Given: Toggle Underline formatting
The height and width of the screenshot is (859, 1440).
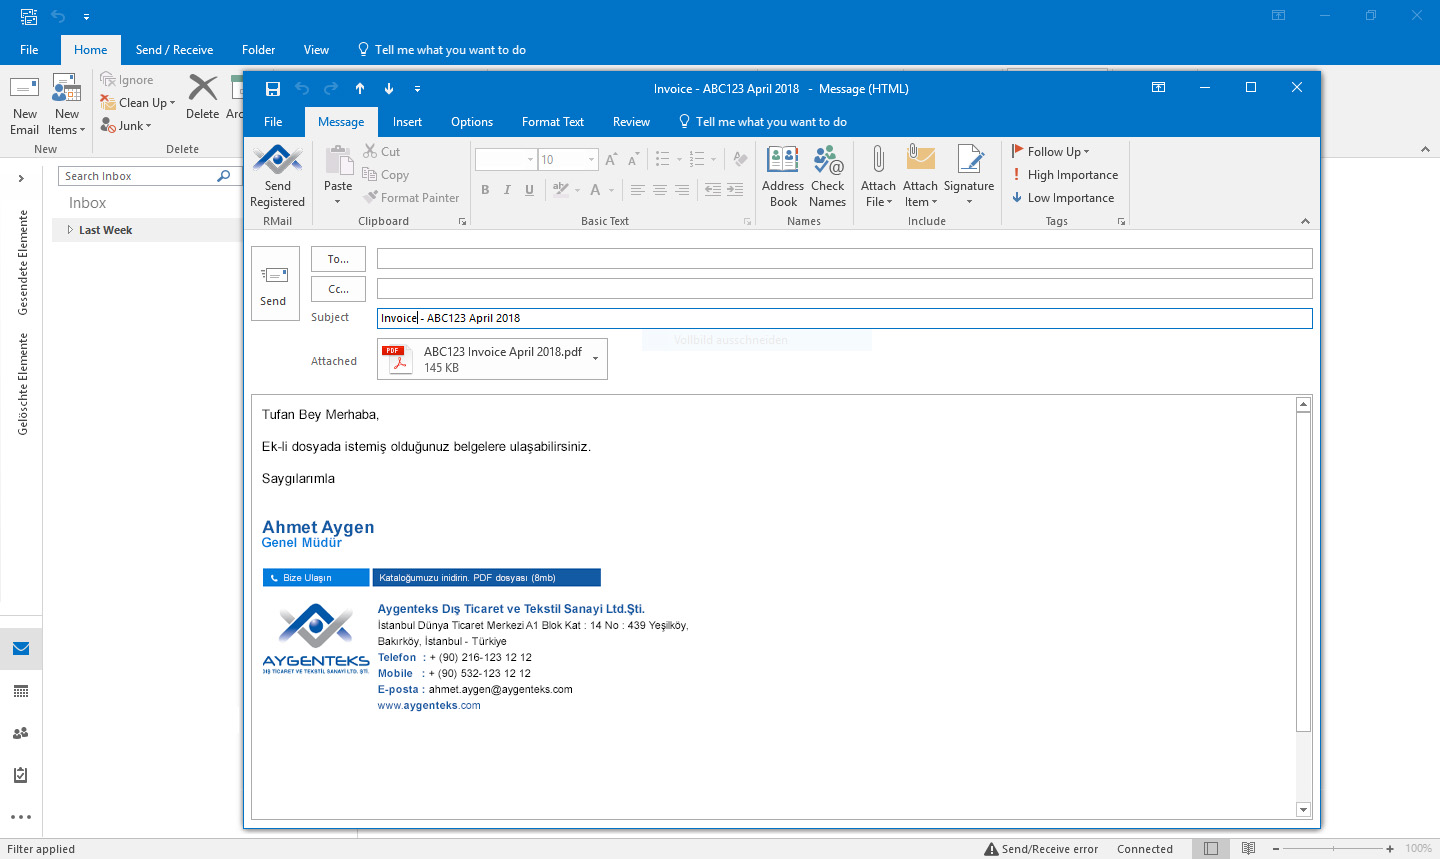Looking at the screenshot, I should pyautogui.click(x=529, y=190).
